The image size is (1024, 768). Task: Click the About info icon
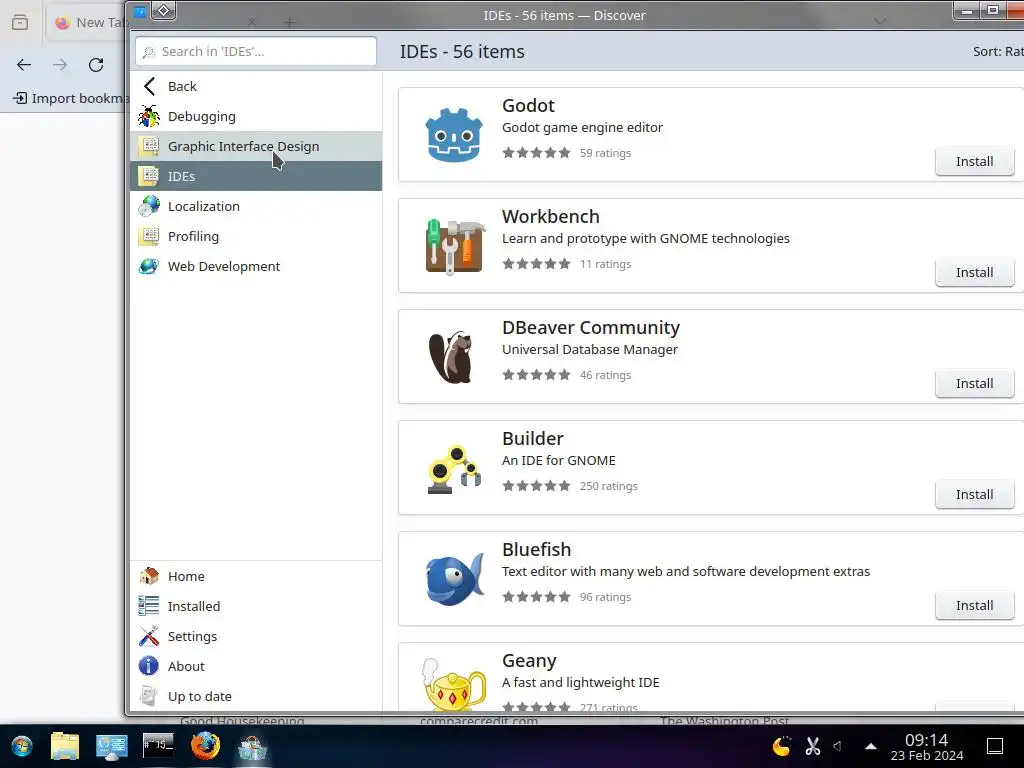pyautogui.click(x=149, y=666)
